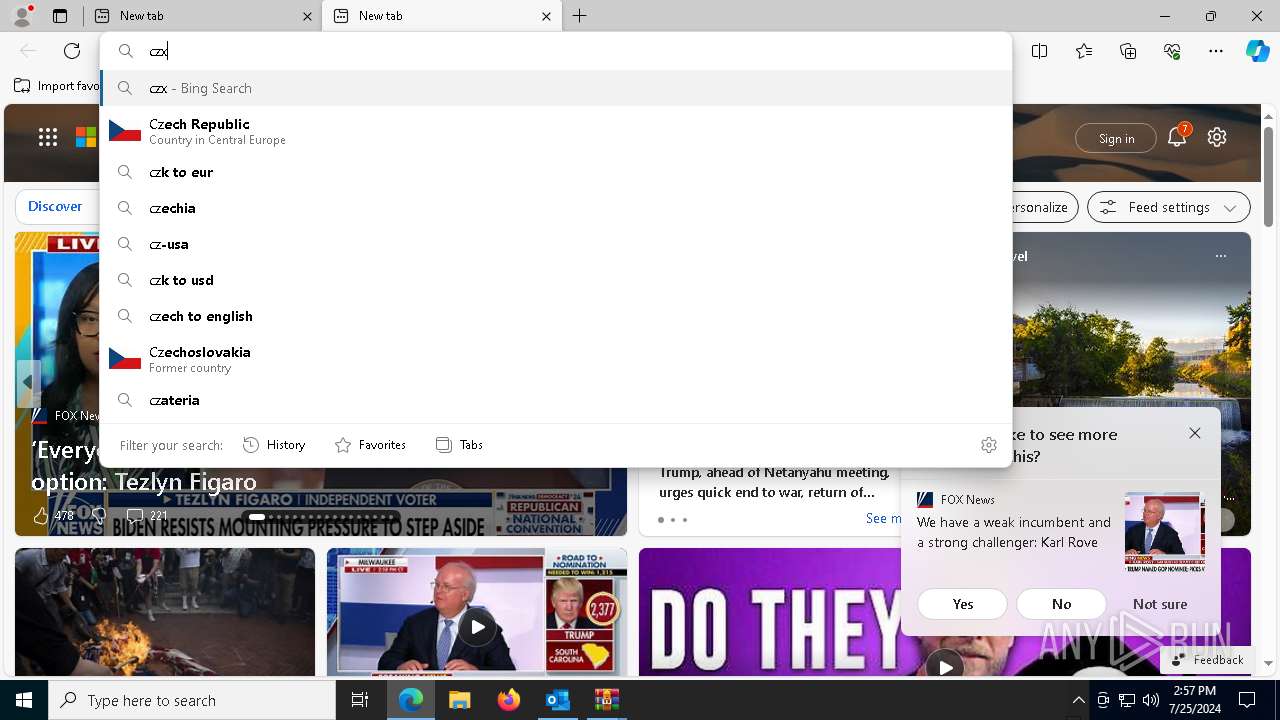Open WinRAR from taskbar
Viewport: 1280px width, 720px height.
click(x=606, y=700)
